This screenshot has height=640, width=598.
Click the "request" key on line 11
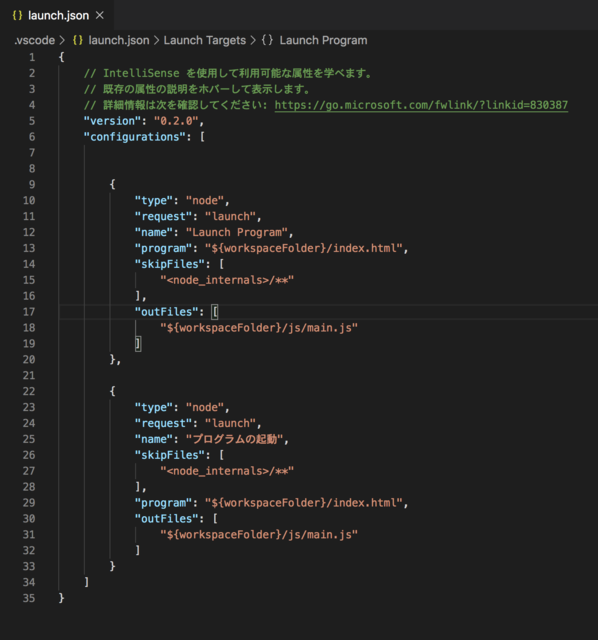[x=163, y=216]
